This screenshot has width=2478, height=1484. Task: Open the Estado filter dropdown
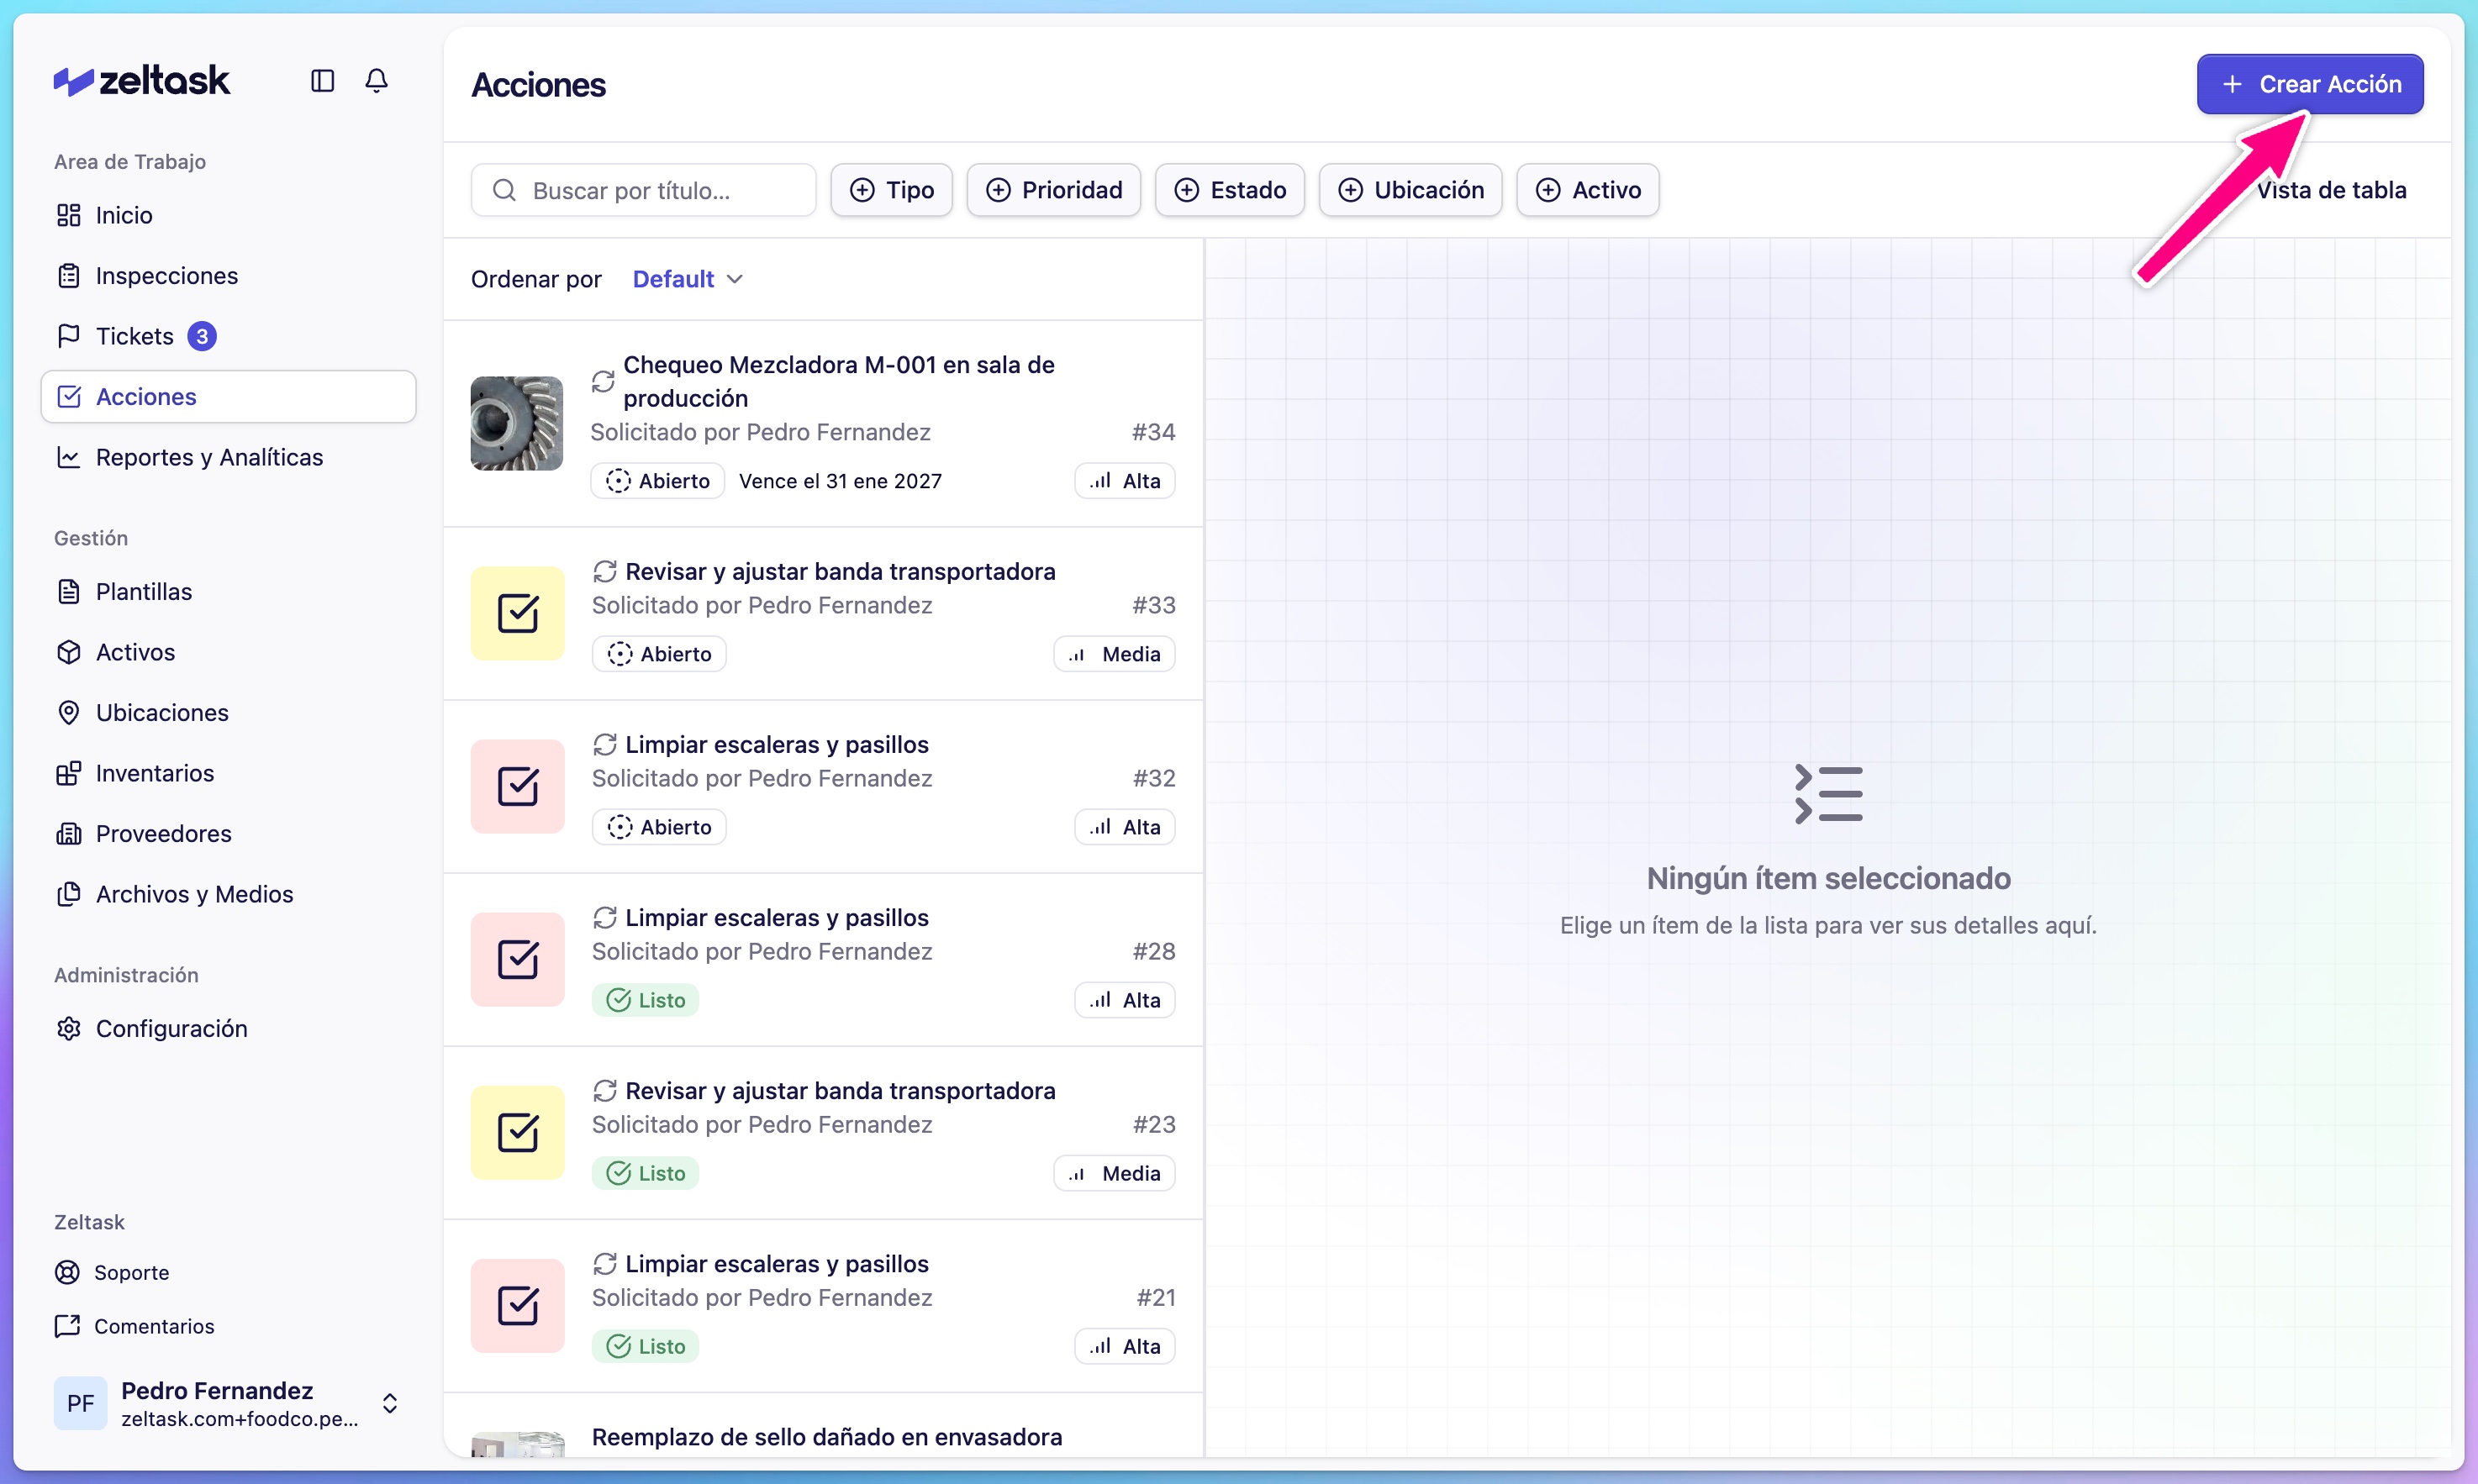click(1229, 190)
